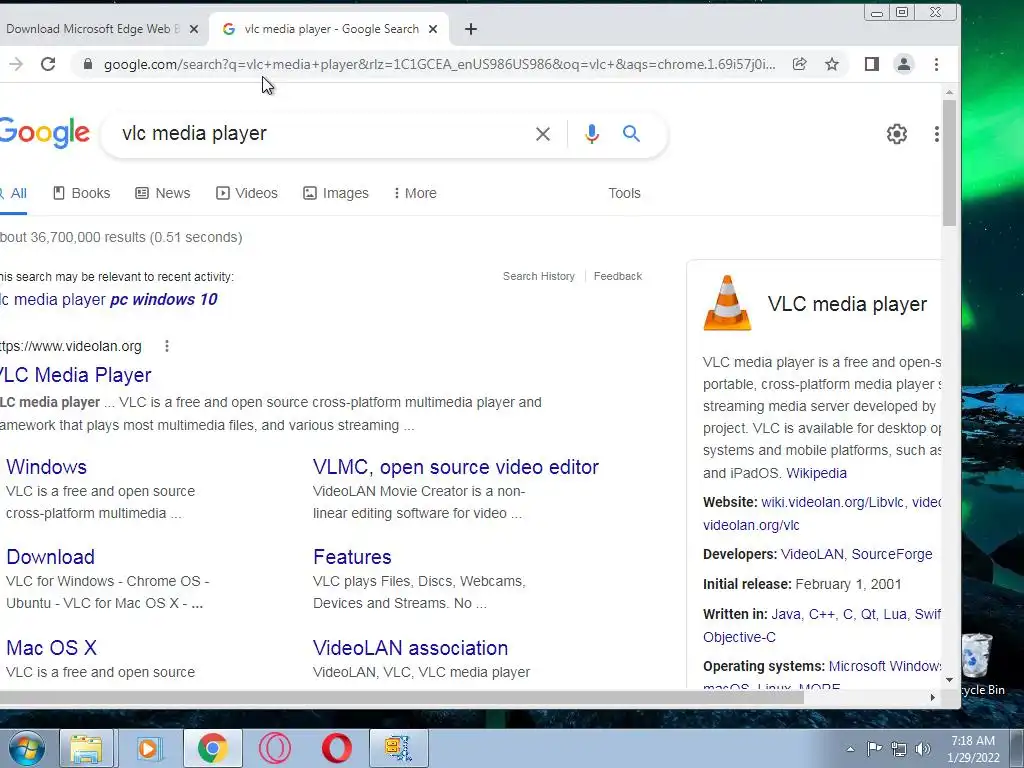Open the Chrome side panel icon
The image size is (1024, 768).
[x=871, y=64]
